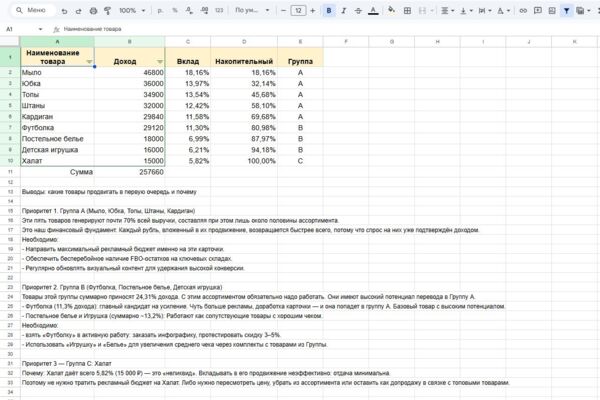Screen dimensions: 600x400
Task: Click the formula bar with Наименование товара
Action: tap(329, 29)
